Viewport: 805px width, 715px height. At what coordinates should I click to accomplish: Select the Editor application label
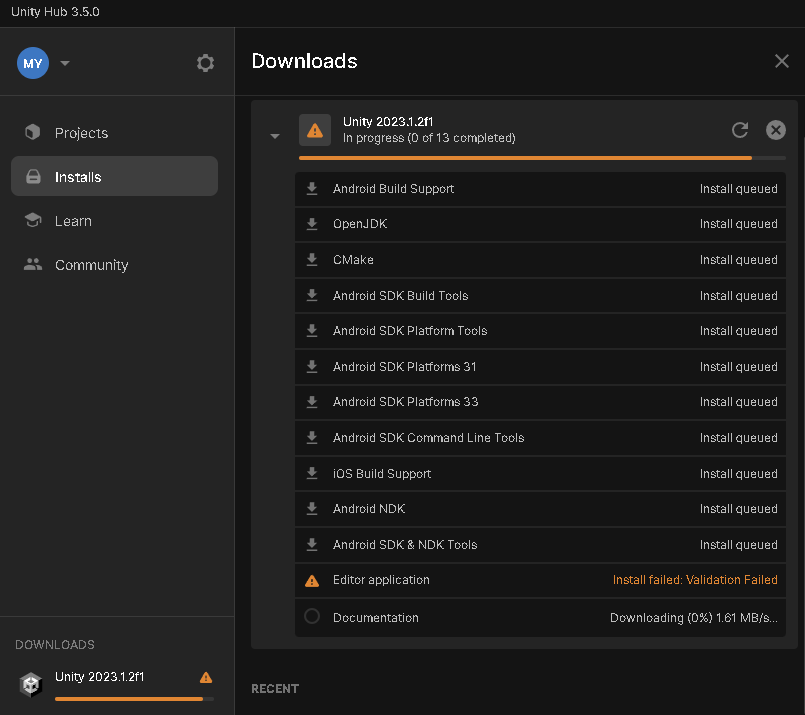[381, 580]
